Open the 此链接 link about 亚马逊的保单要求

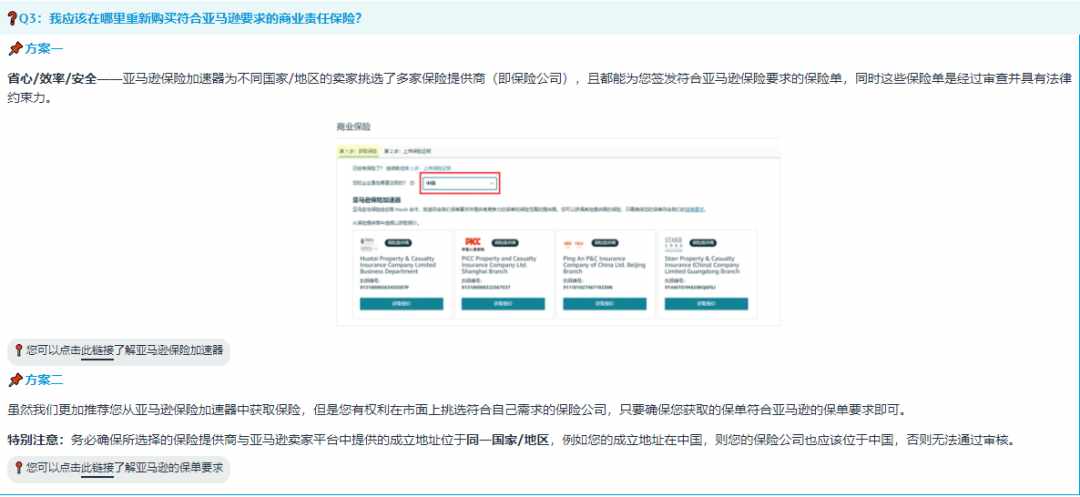97,467
